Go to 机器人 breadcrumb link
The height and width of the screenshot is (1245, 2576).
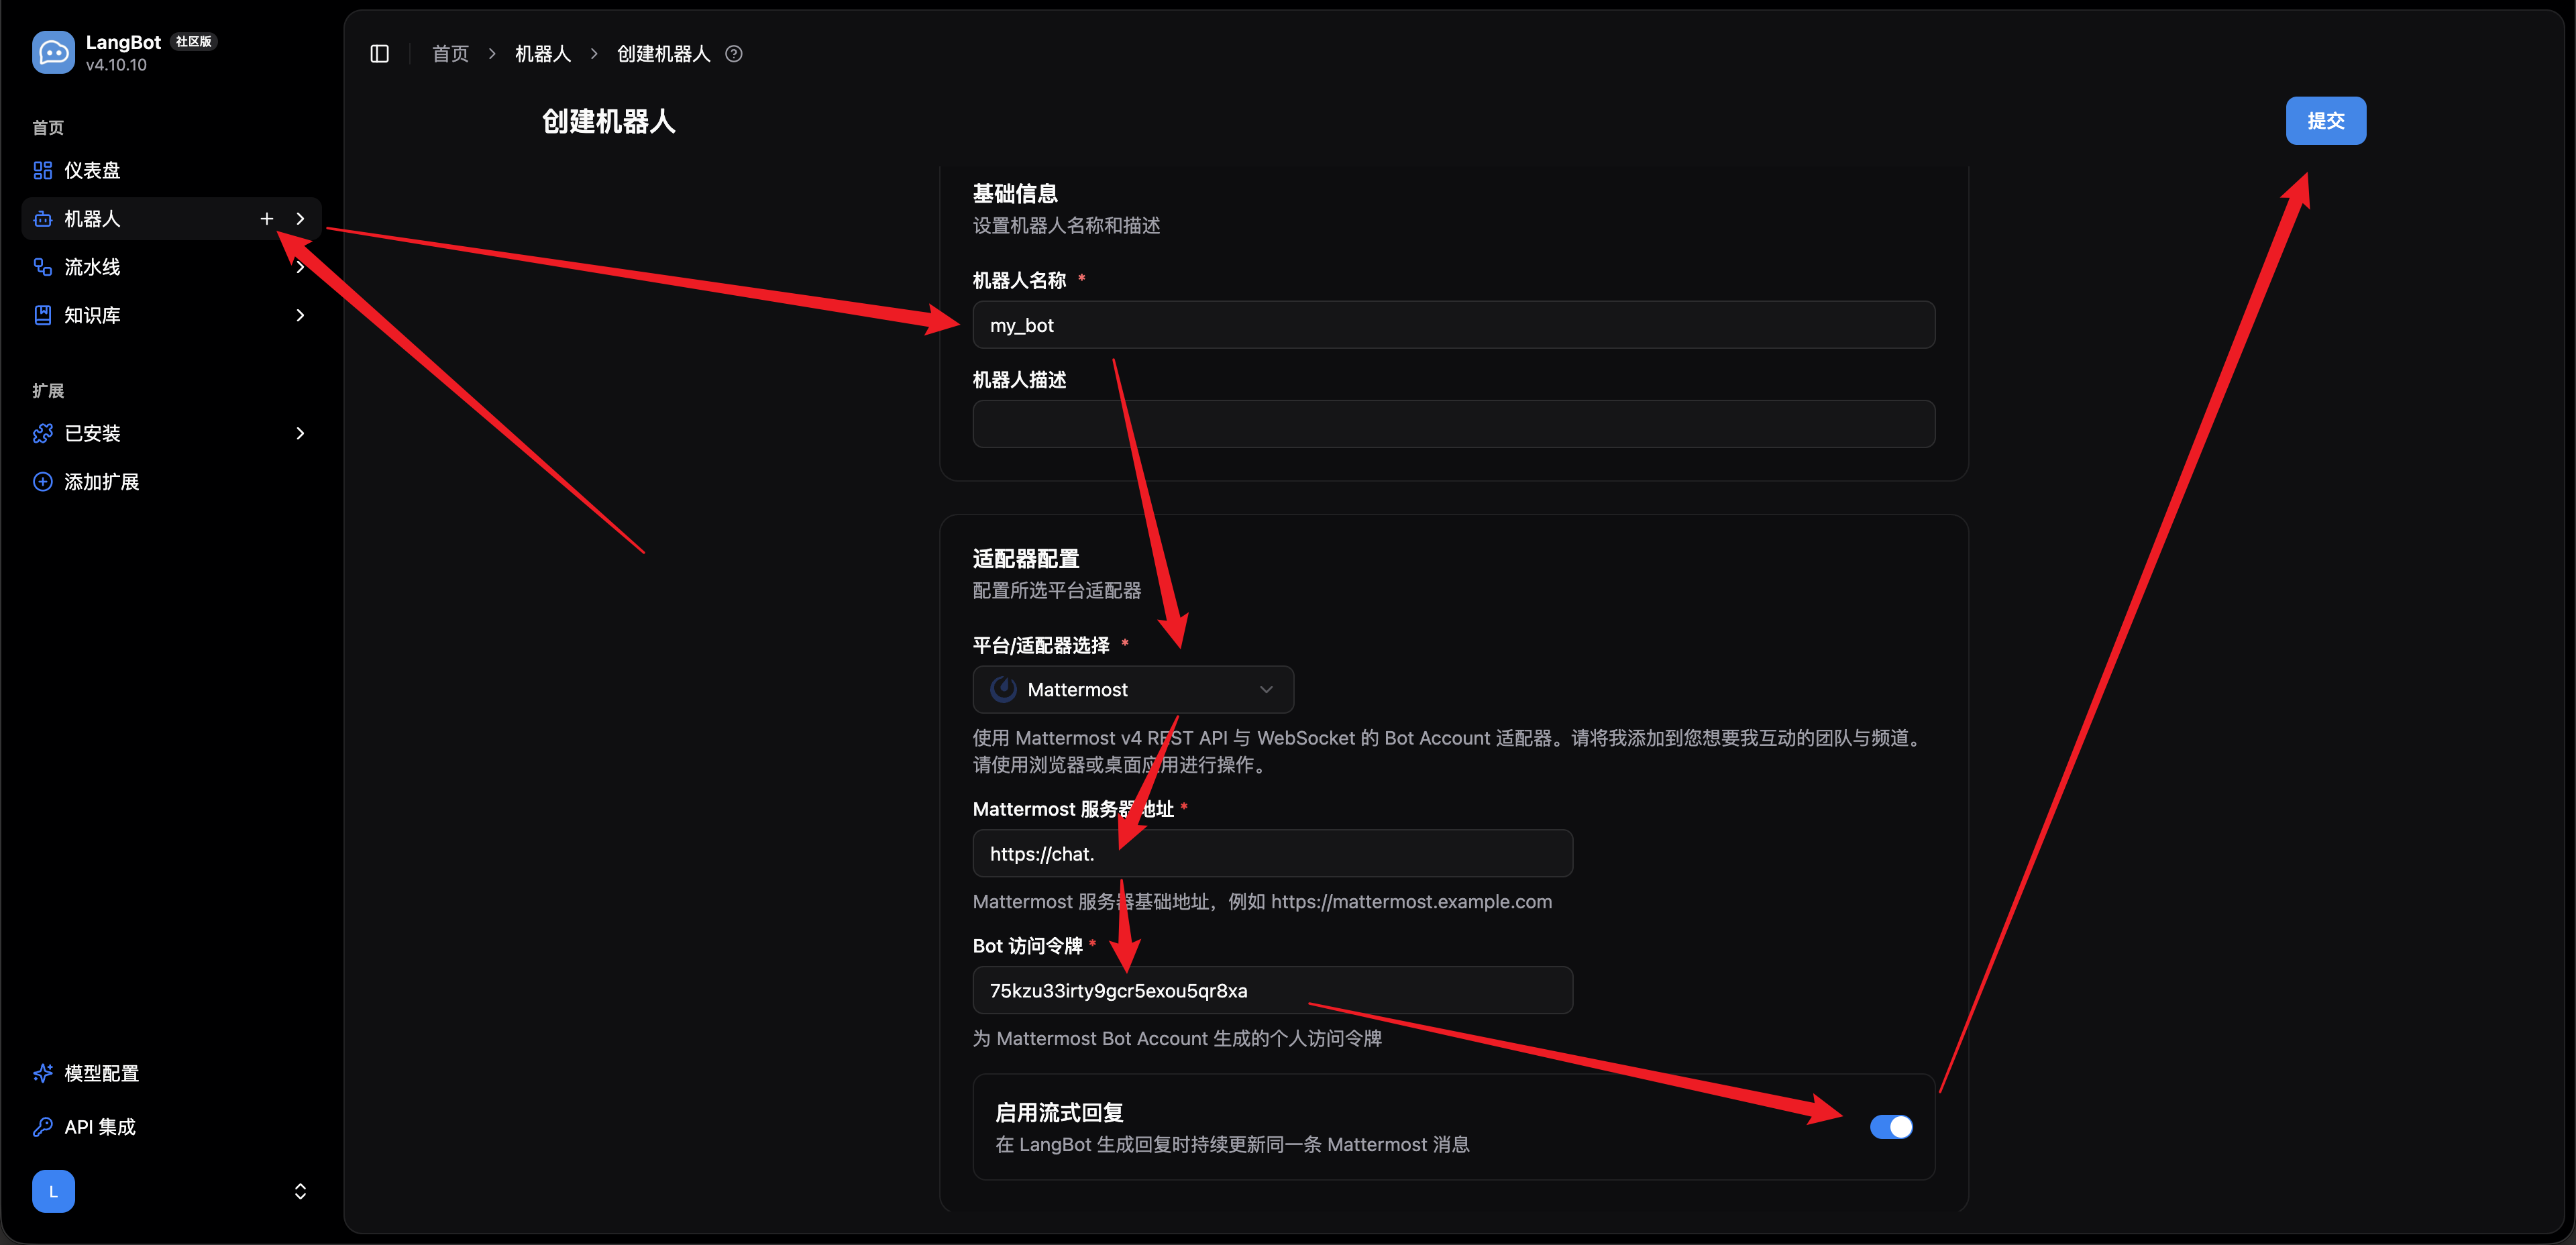(x=543, y=54)
